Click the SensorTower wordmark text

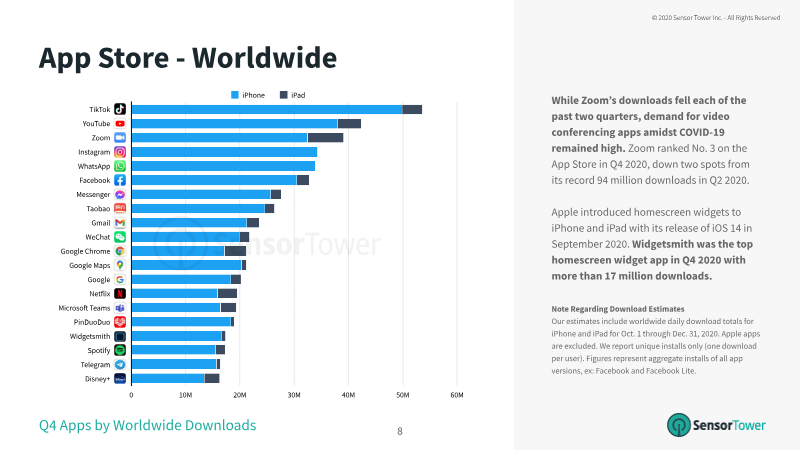(729, 425)
